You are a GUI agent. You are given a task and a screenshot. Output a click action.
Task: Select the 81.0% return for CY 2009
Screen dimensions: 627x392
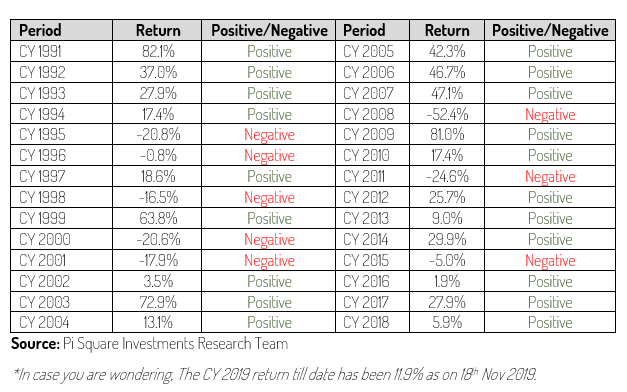point(447,135)
